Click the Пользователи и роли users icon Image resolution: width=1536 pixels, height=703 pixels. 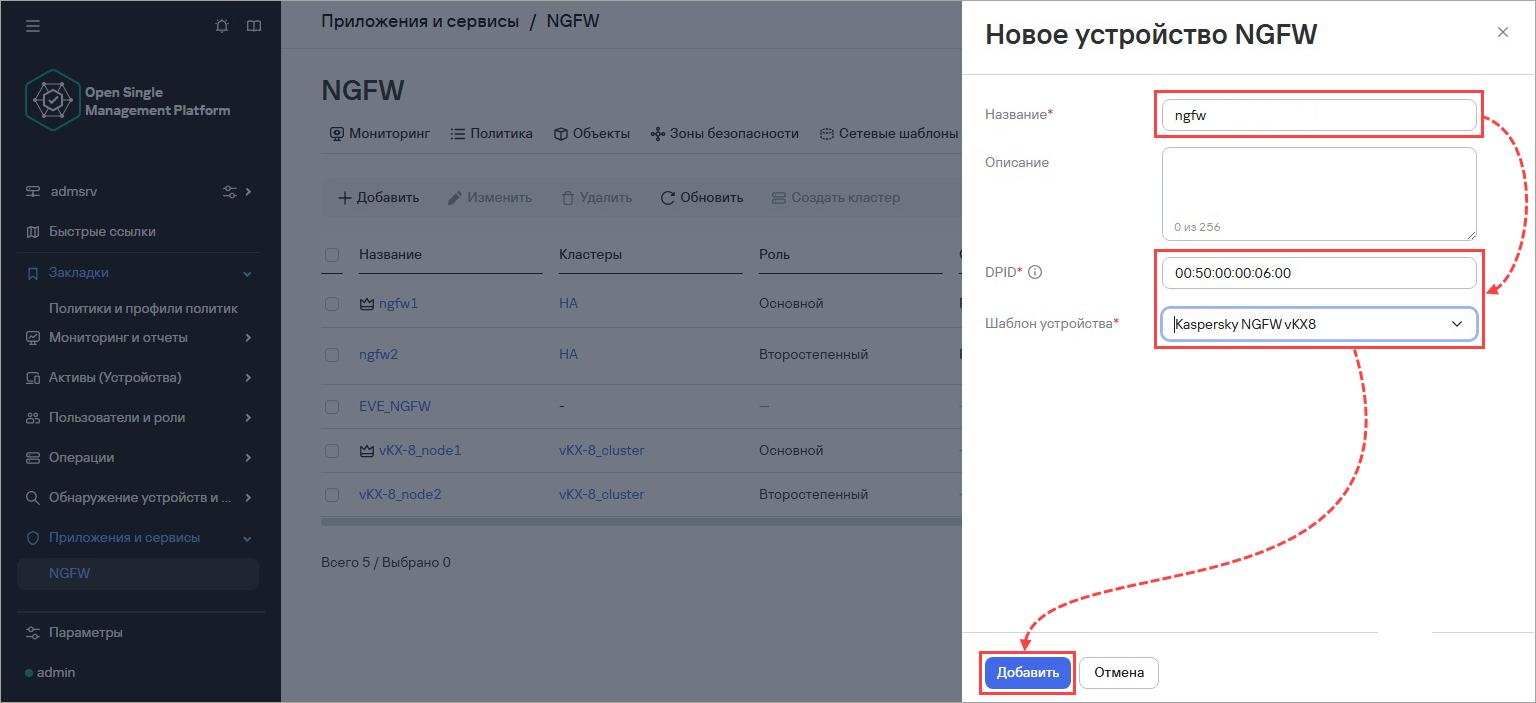[33, 418]
